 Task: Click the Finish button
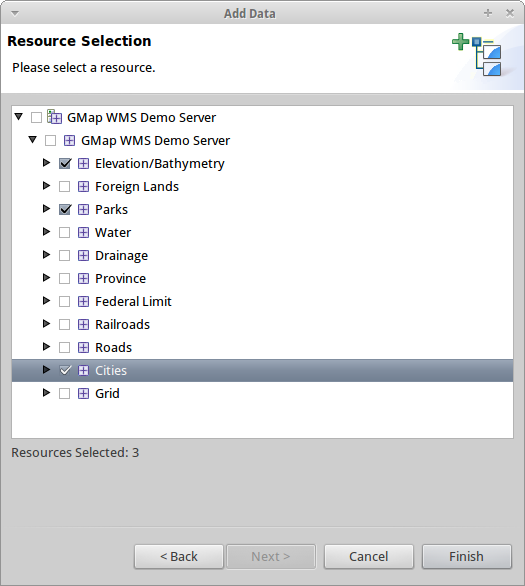click(466, 556)
